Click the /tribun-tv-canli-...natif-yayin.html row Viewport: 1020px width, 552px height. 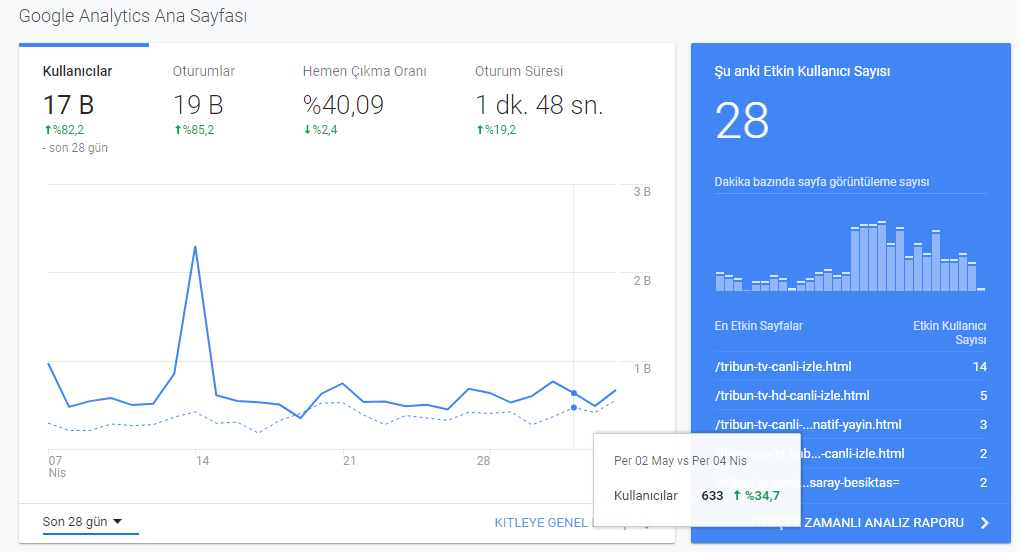[x=850, y=425]
